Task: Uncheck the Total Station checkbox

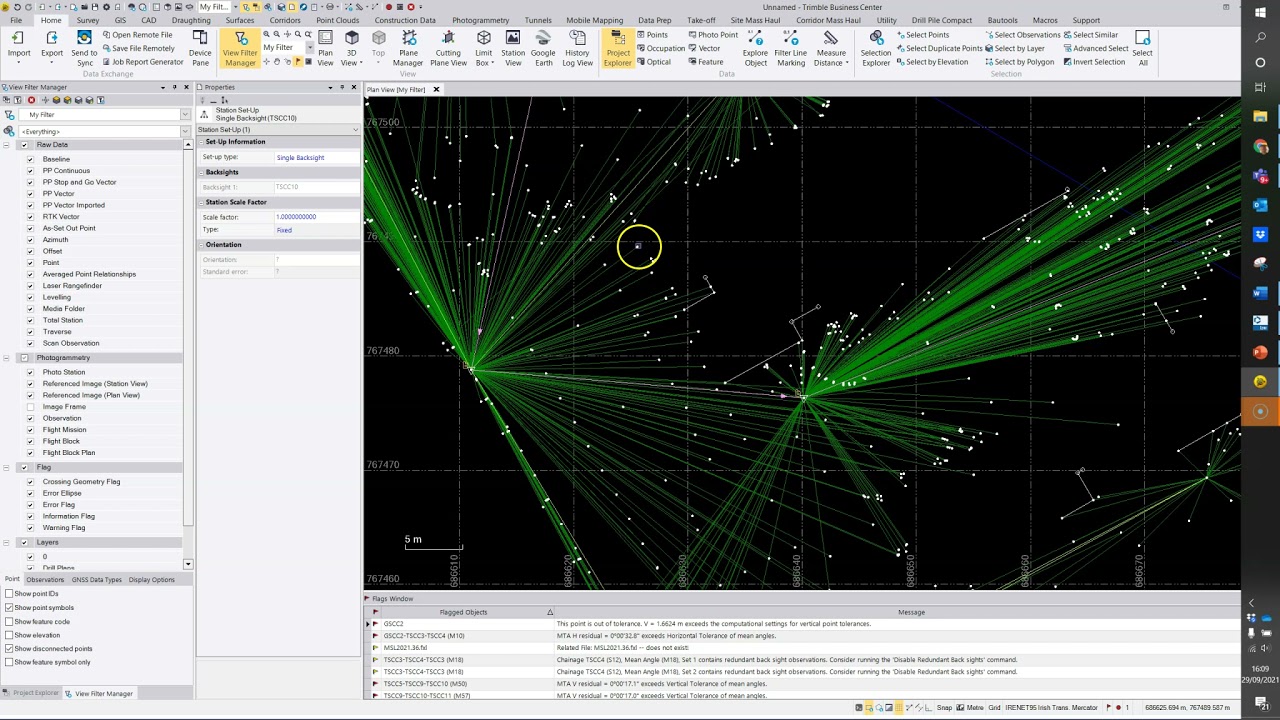Action: pos(30,320)
